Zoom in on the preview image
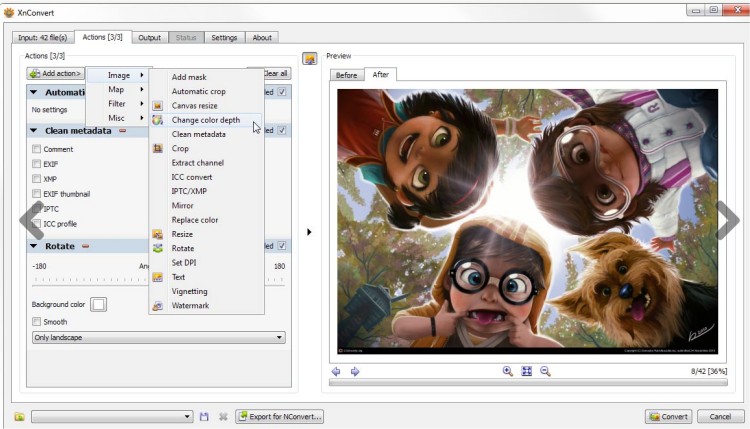The width and height of the screenshot is (750, 429). [x=508, y=371]
